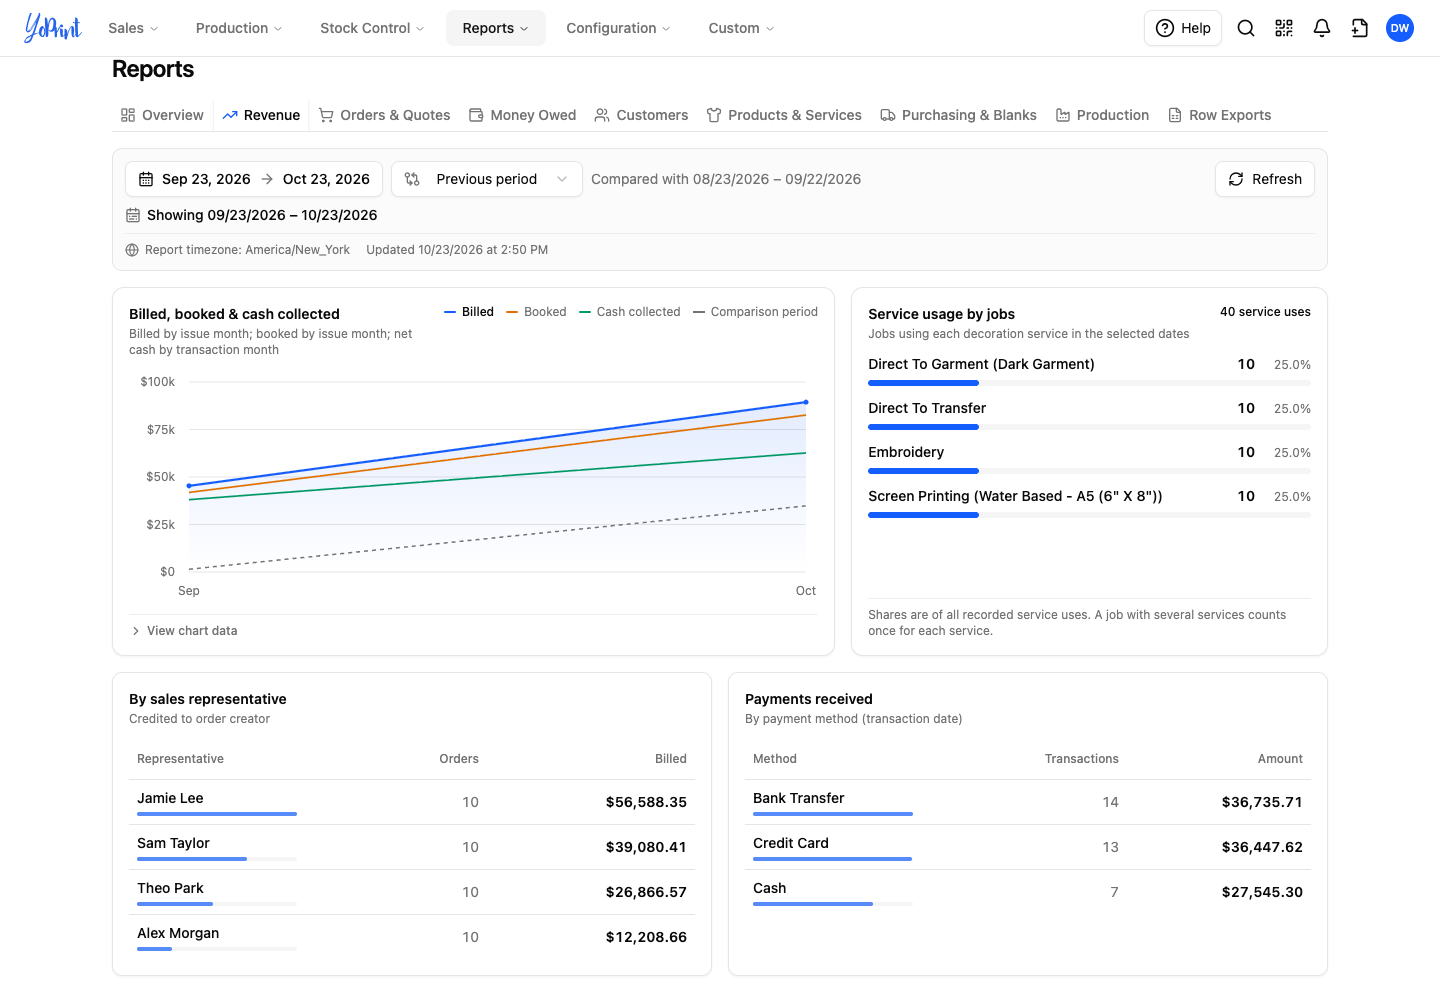Open the Money Owed tab
The height and width of the screenshot is (1000, 1440).
pos(522,115)
